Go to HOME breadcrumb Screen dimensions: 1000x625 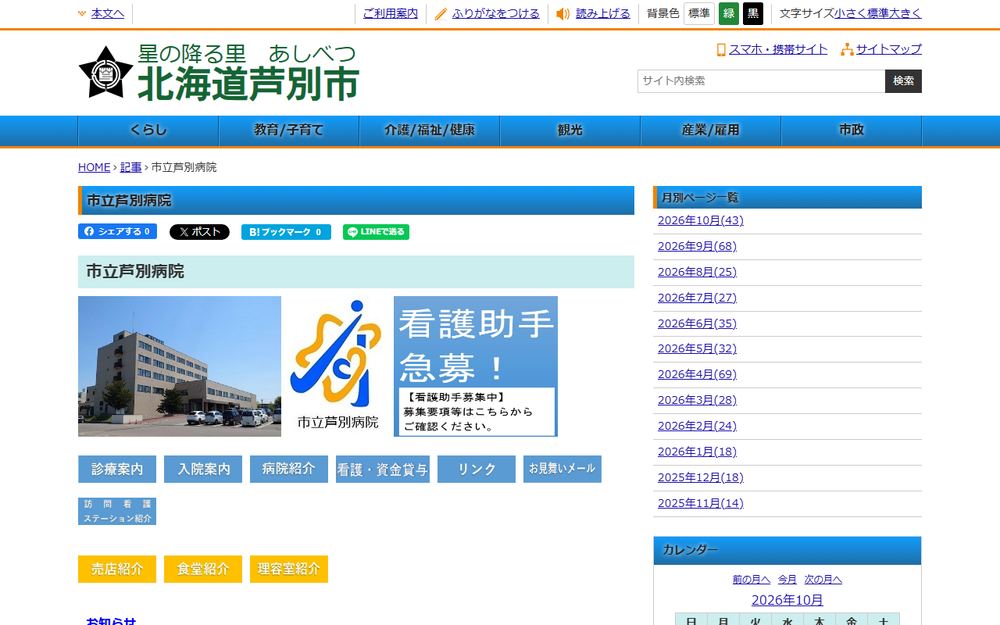coord(94,167)
